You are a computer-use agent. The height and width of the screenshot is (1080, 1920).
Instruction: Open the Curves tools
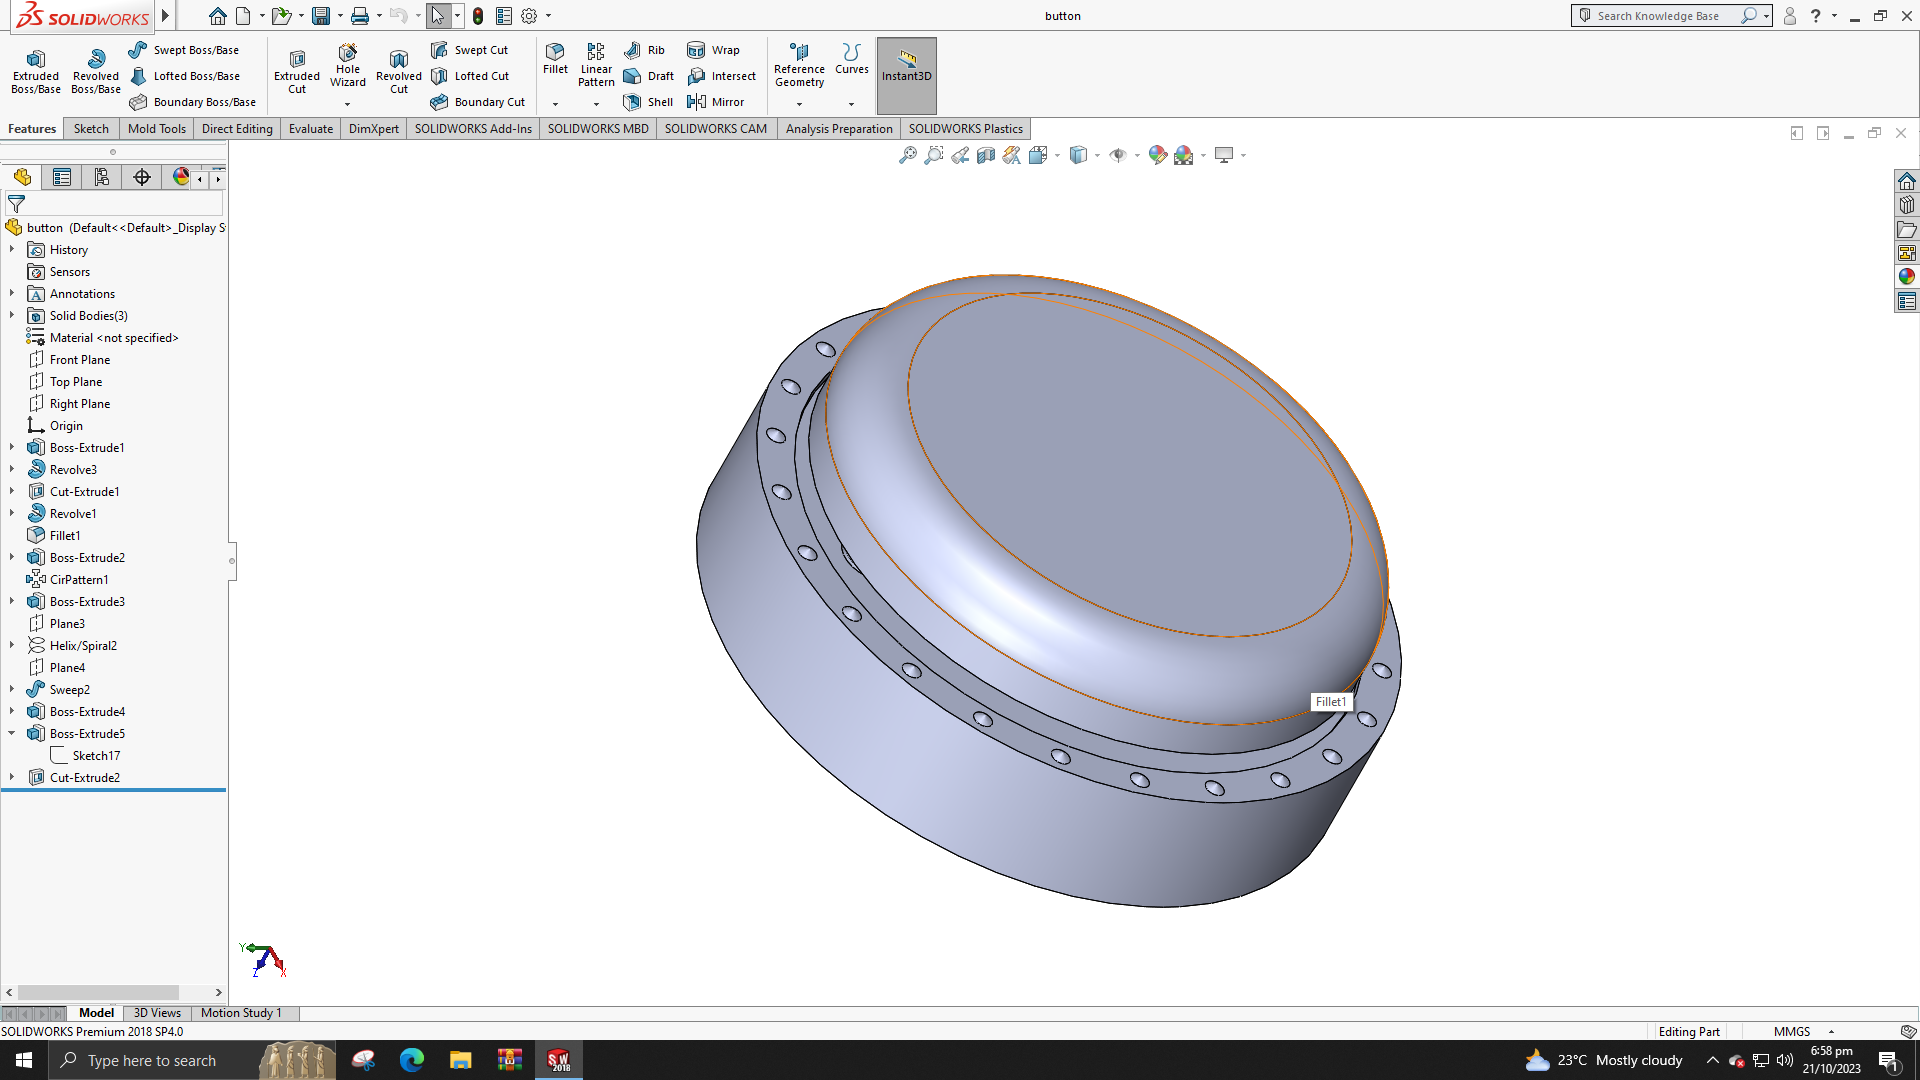(x=852, y=58)
